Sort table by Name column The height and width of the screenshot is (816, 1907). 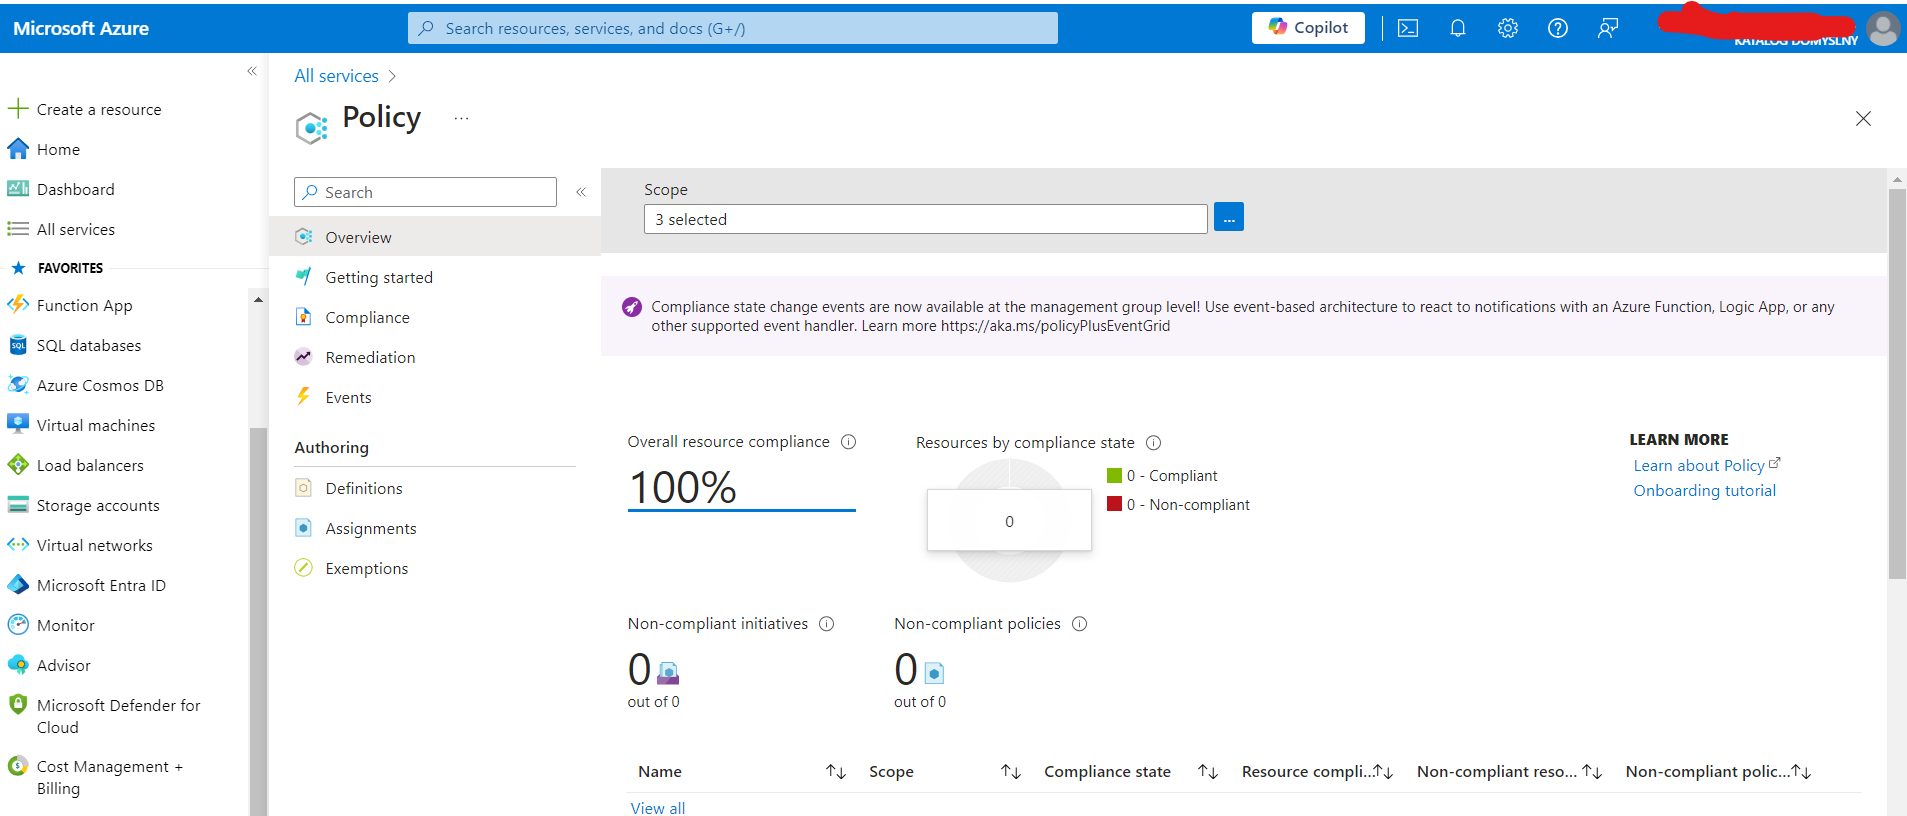[836, 771]
